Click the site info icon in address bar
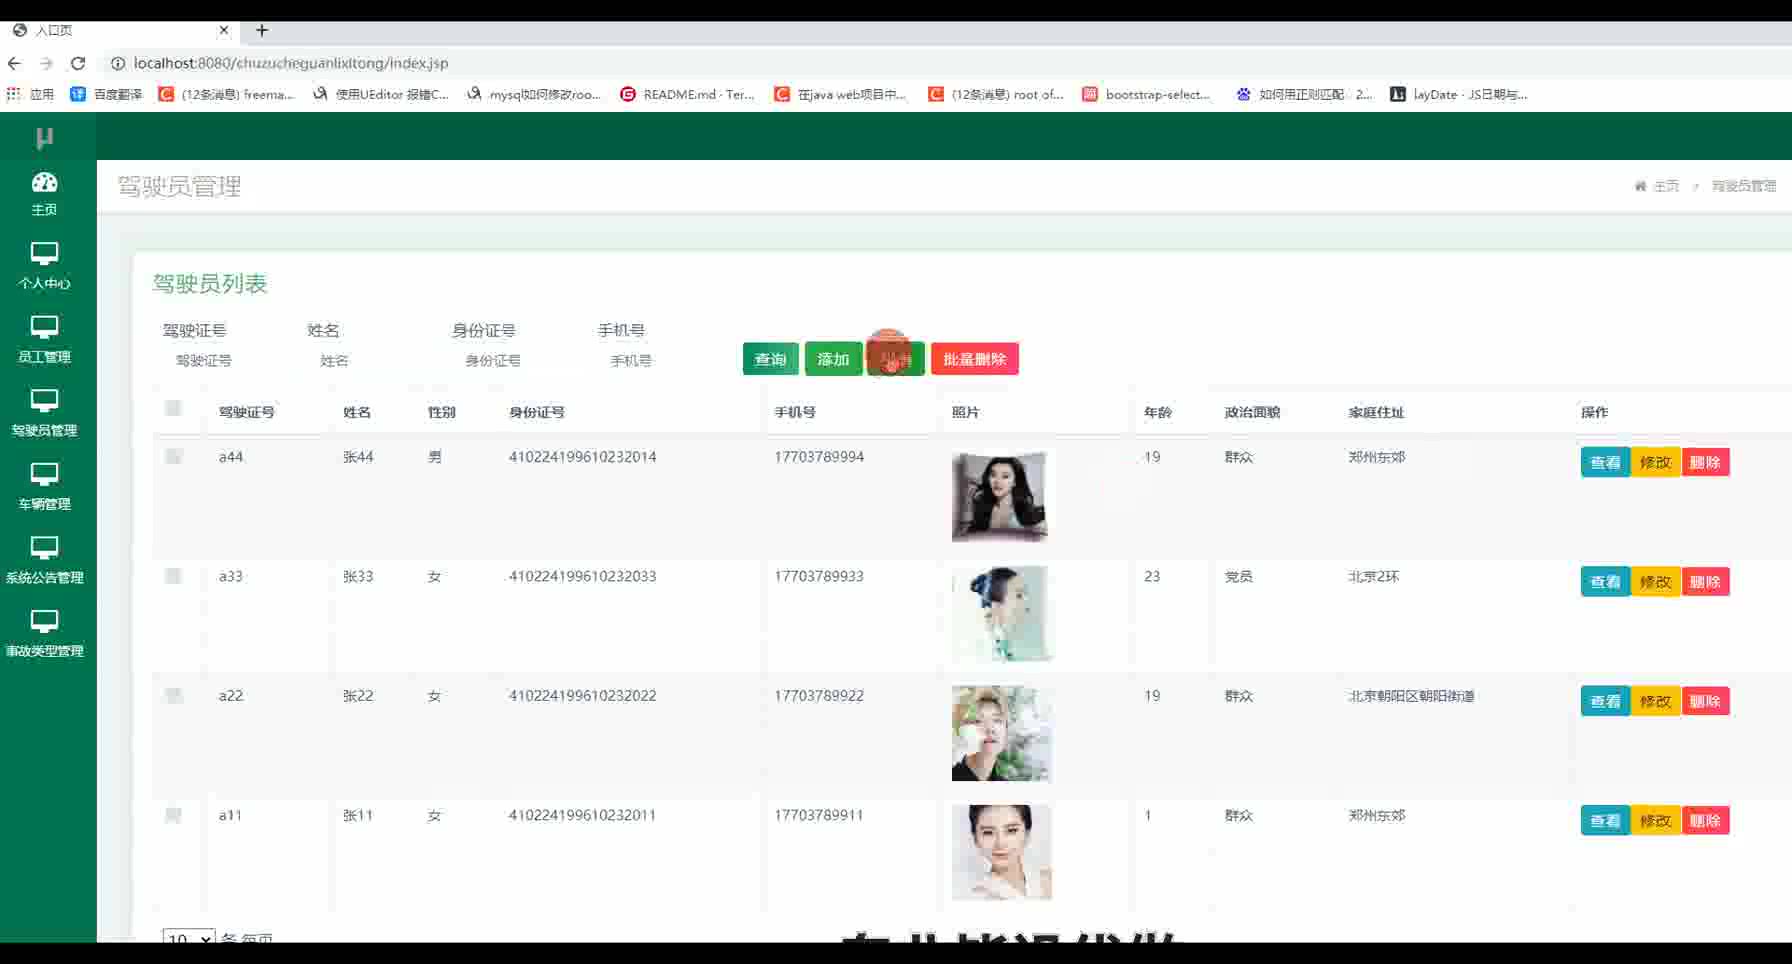Image resolution: width=1792 pixels, height=964 pixels. (x=117, y=63)
